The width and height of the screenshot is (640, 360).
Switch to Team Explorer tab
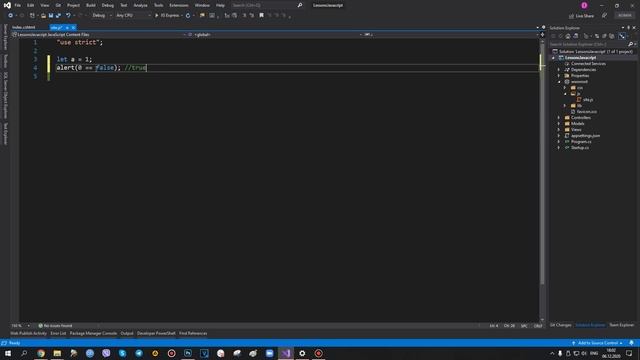(x=621, y=325)
